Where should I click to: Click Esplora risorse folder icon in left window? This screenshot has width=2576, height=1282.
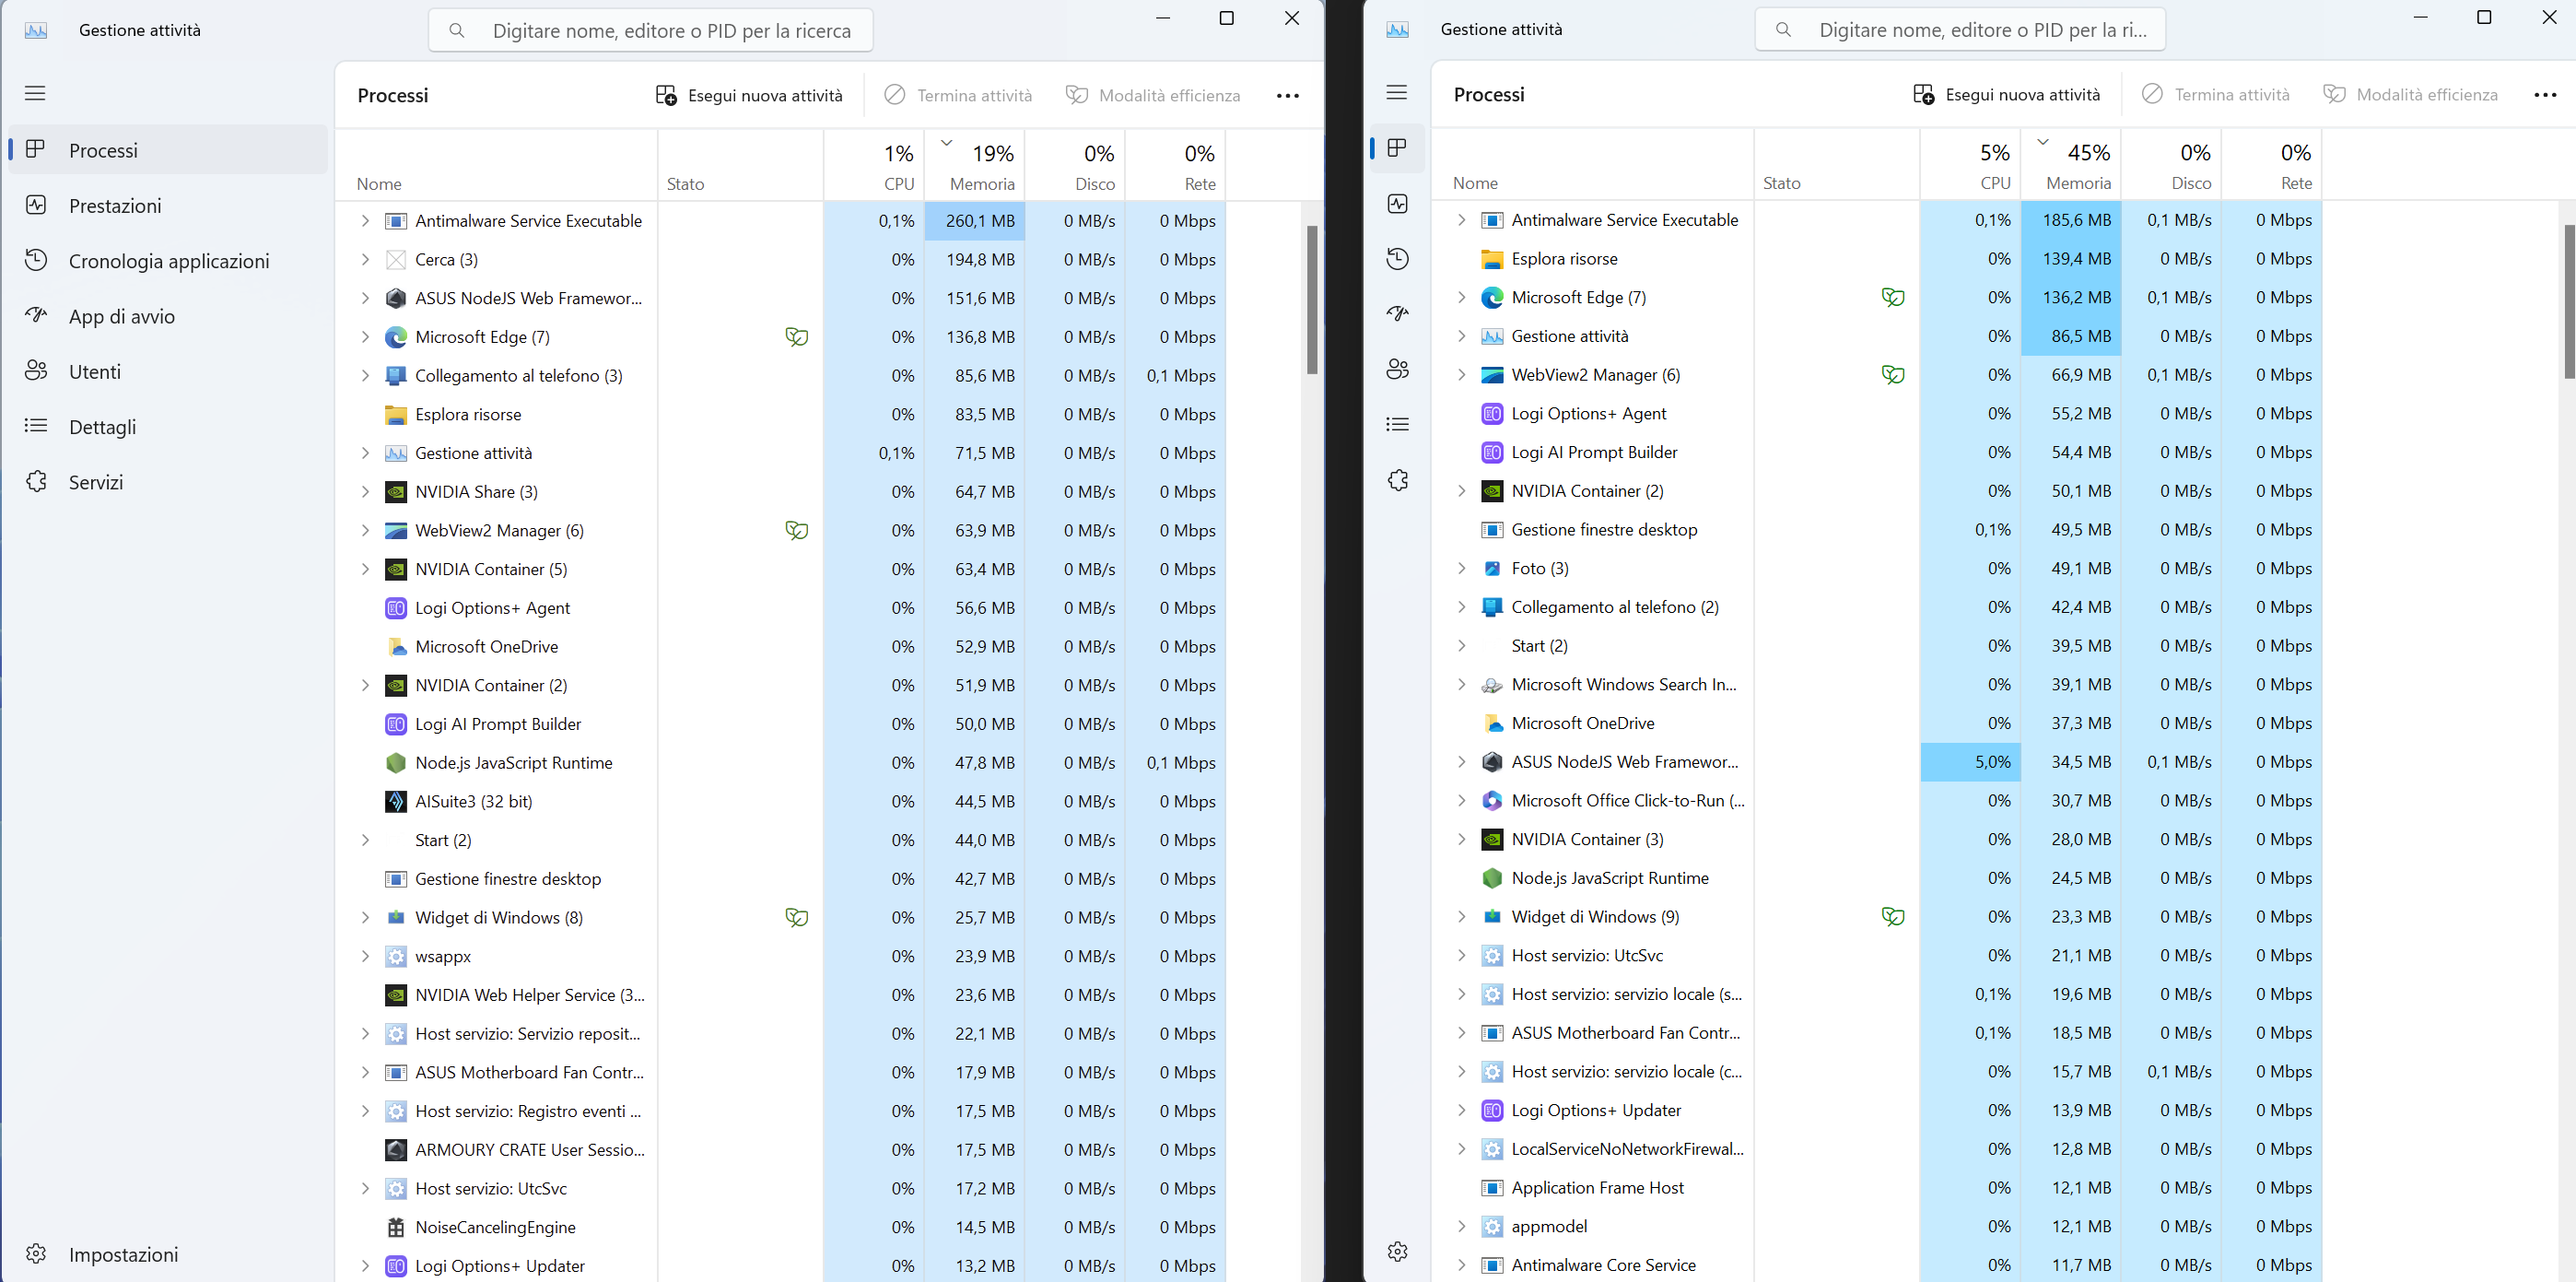(396, 415)
